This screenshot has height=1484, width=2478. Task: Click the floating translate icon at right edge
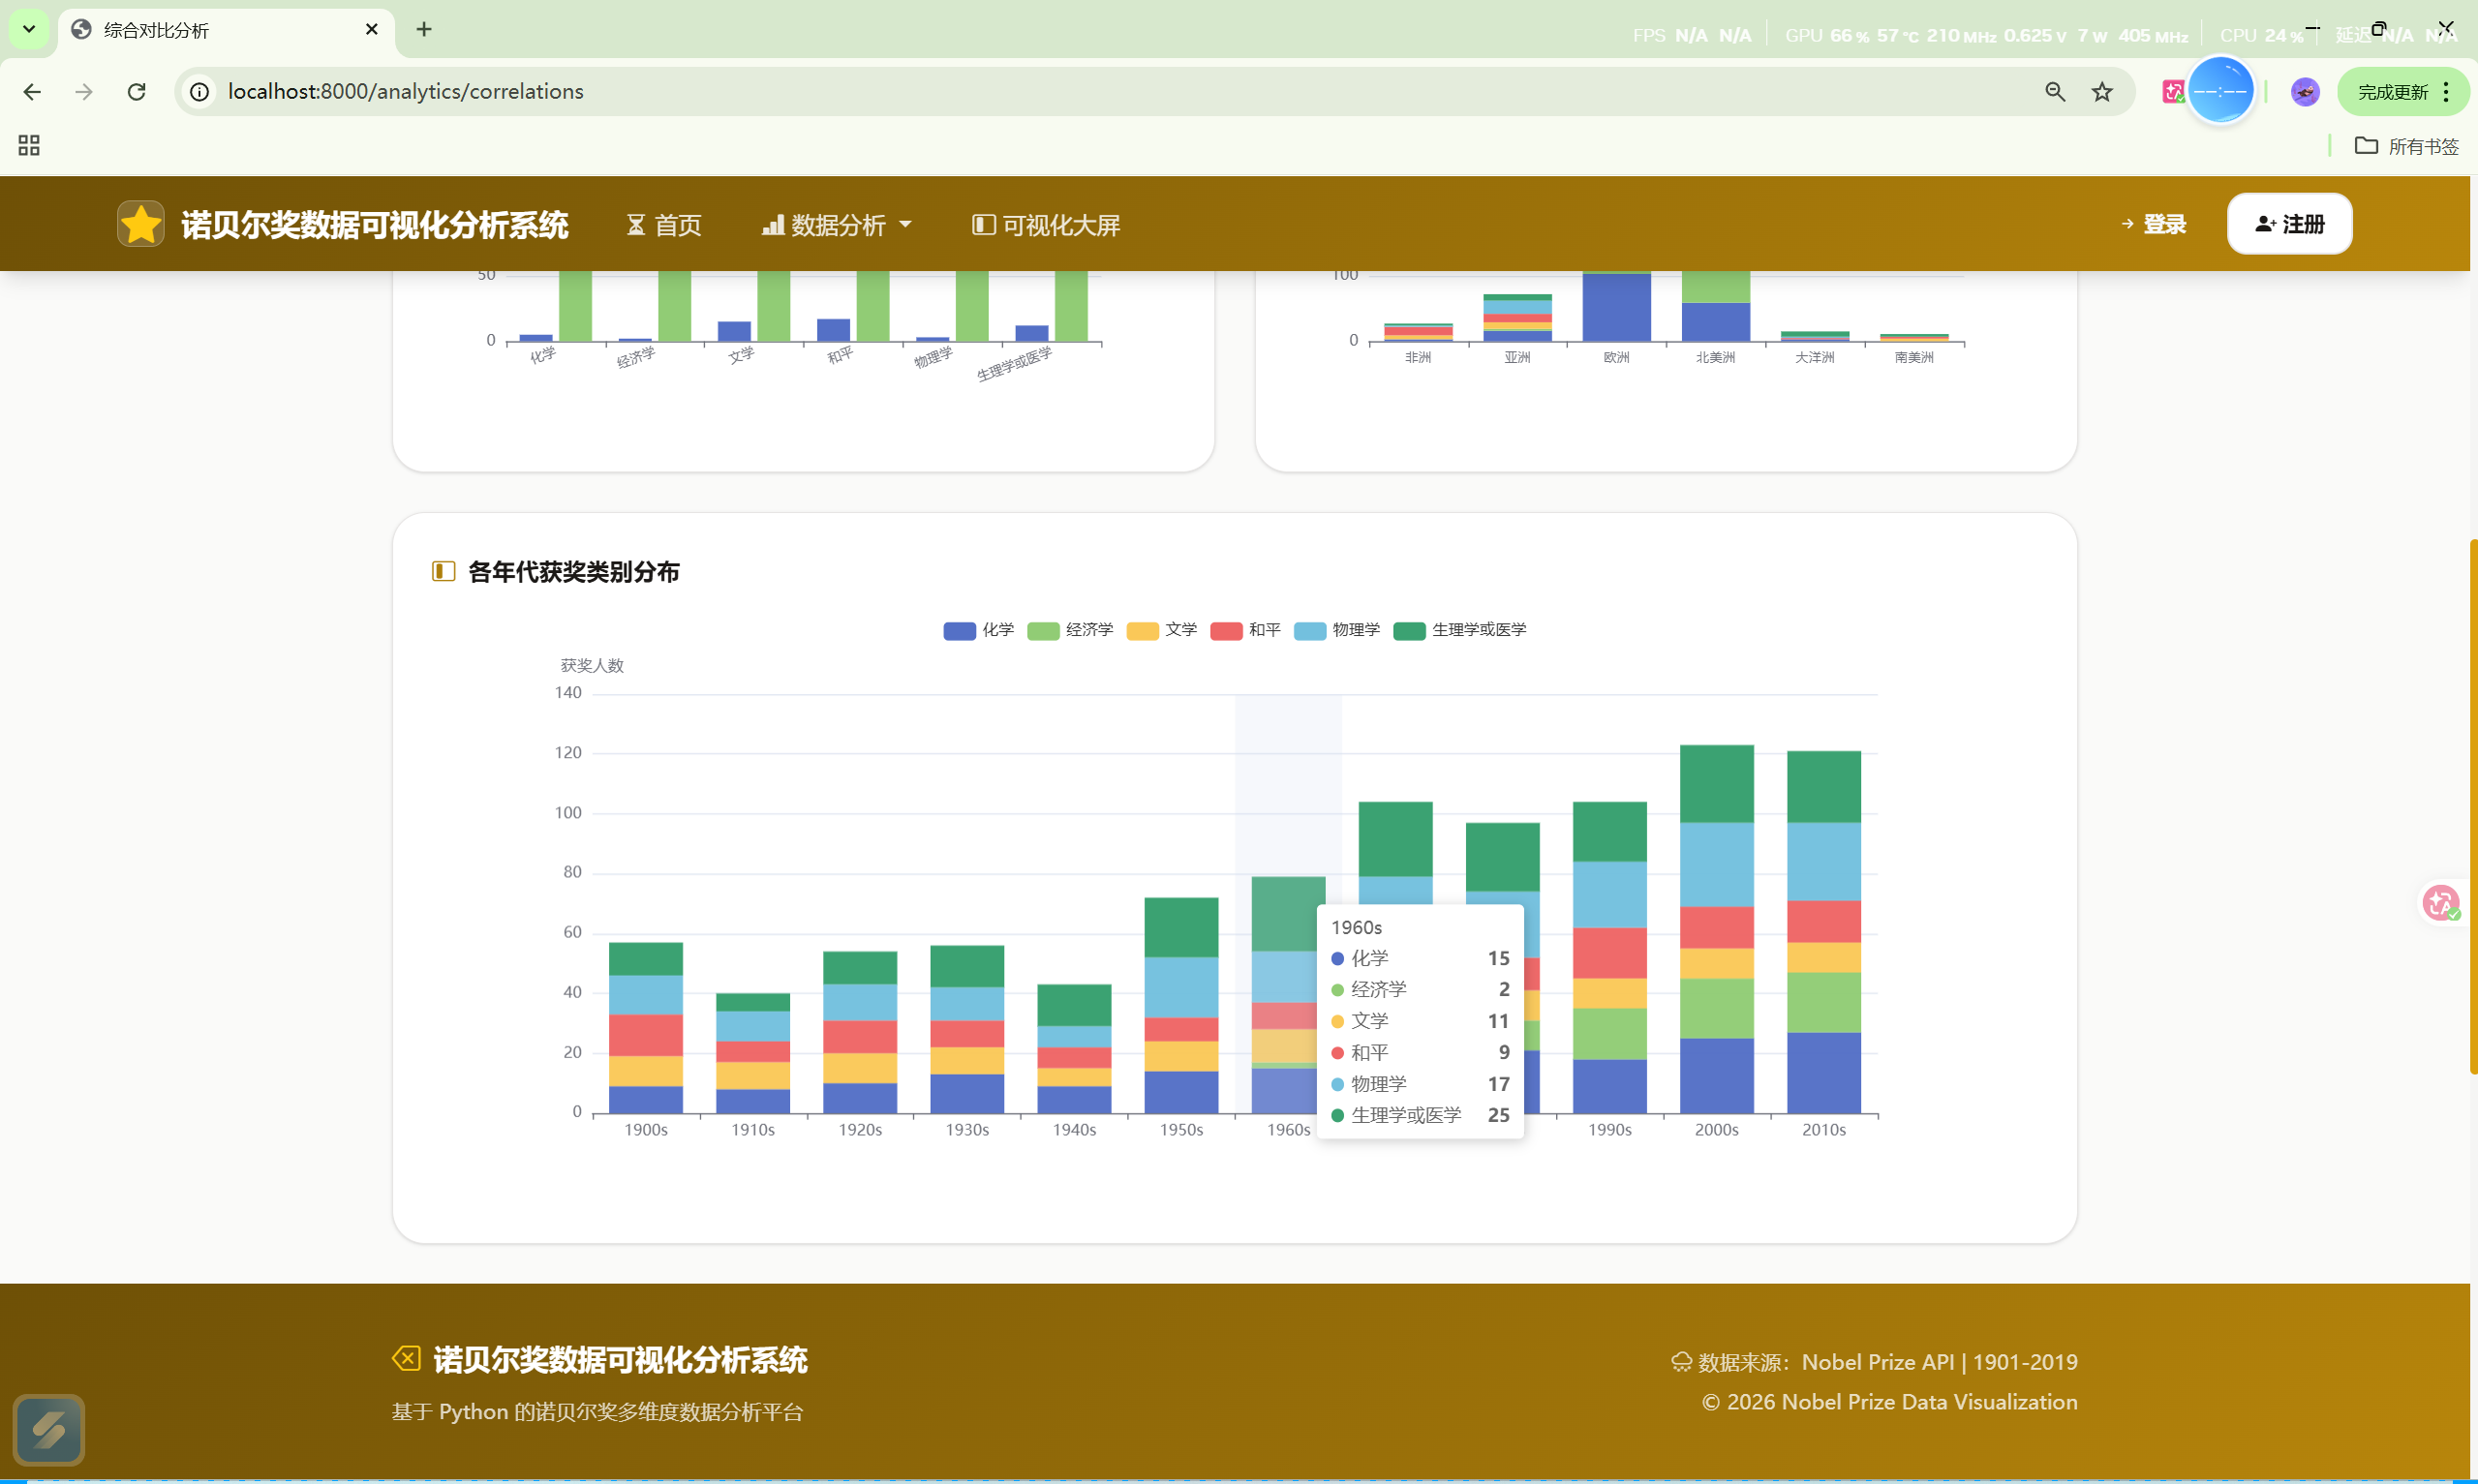(2440, 903)
